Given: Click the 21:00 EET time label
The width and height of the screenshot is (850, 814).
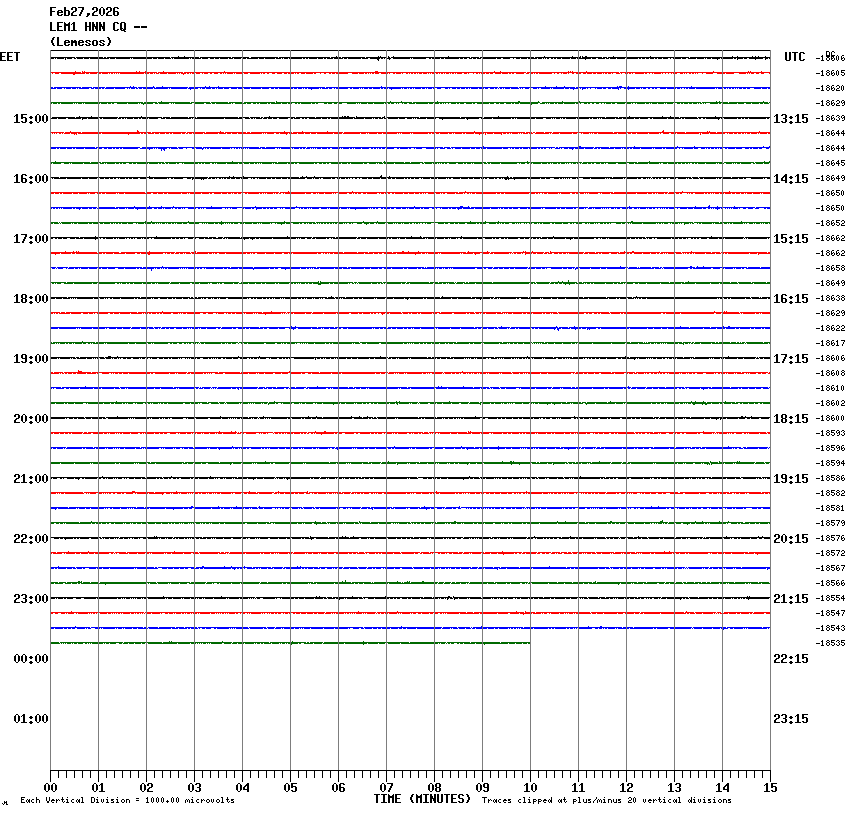Looking at the screenshot, I should [30, 479].
